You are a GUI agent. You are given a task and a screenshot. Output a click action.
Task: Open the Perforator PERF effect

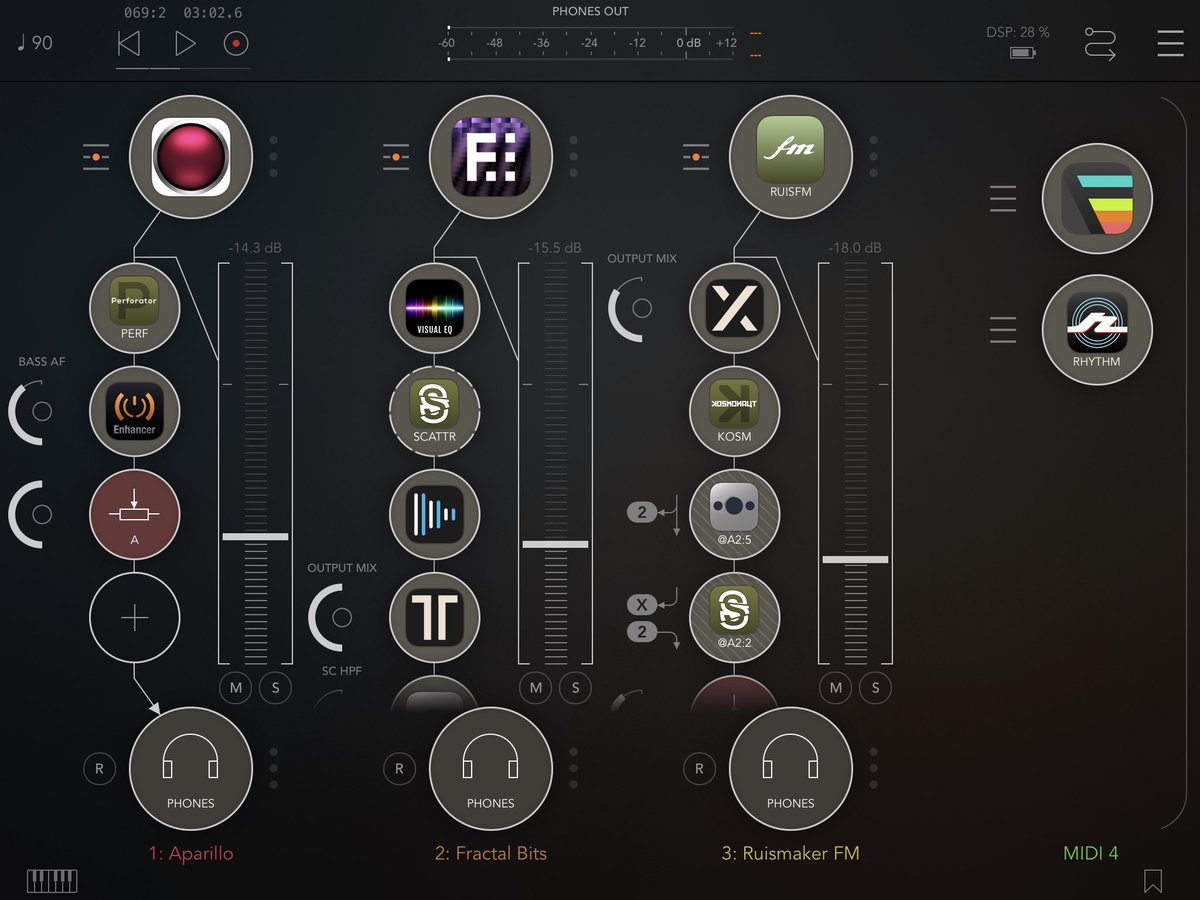point(135,308)
